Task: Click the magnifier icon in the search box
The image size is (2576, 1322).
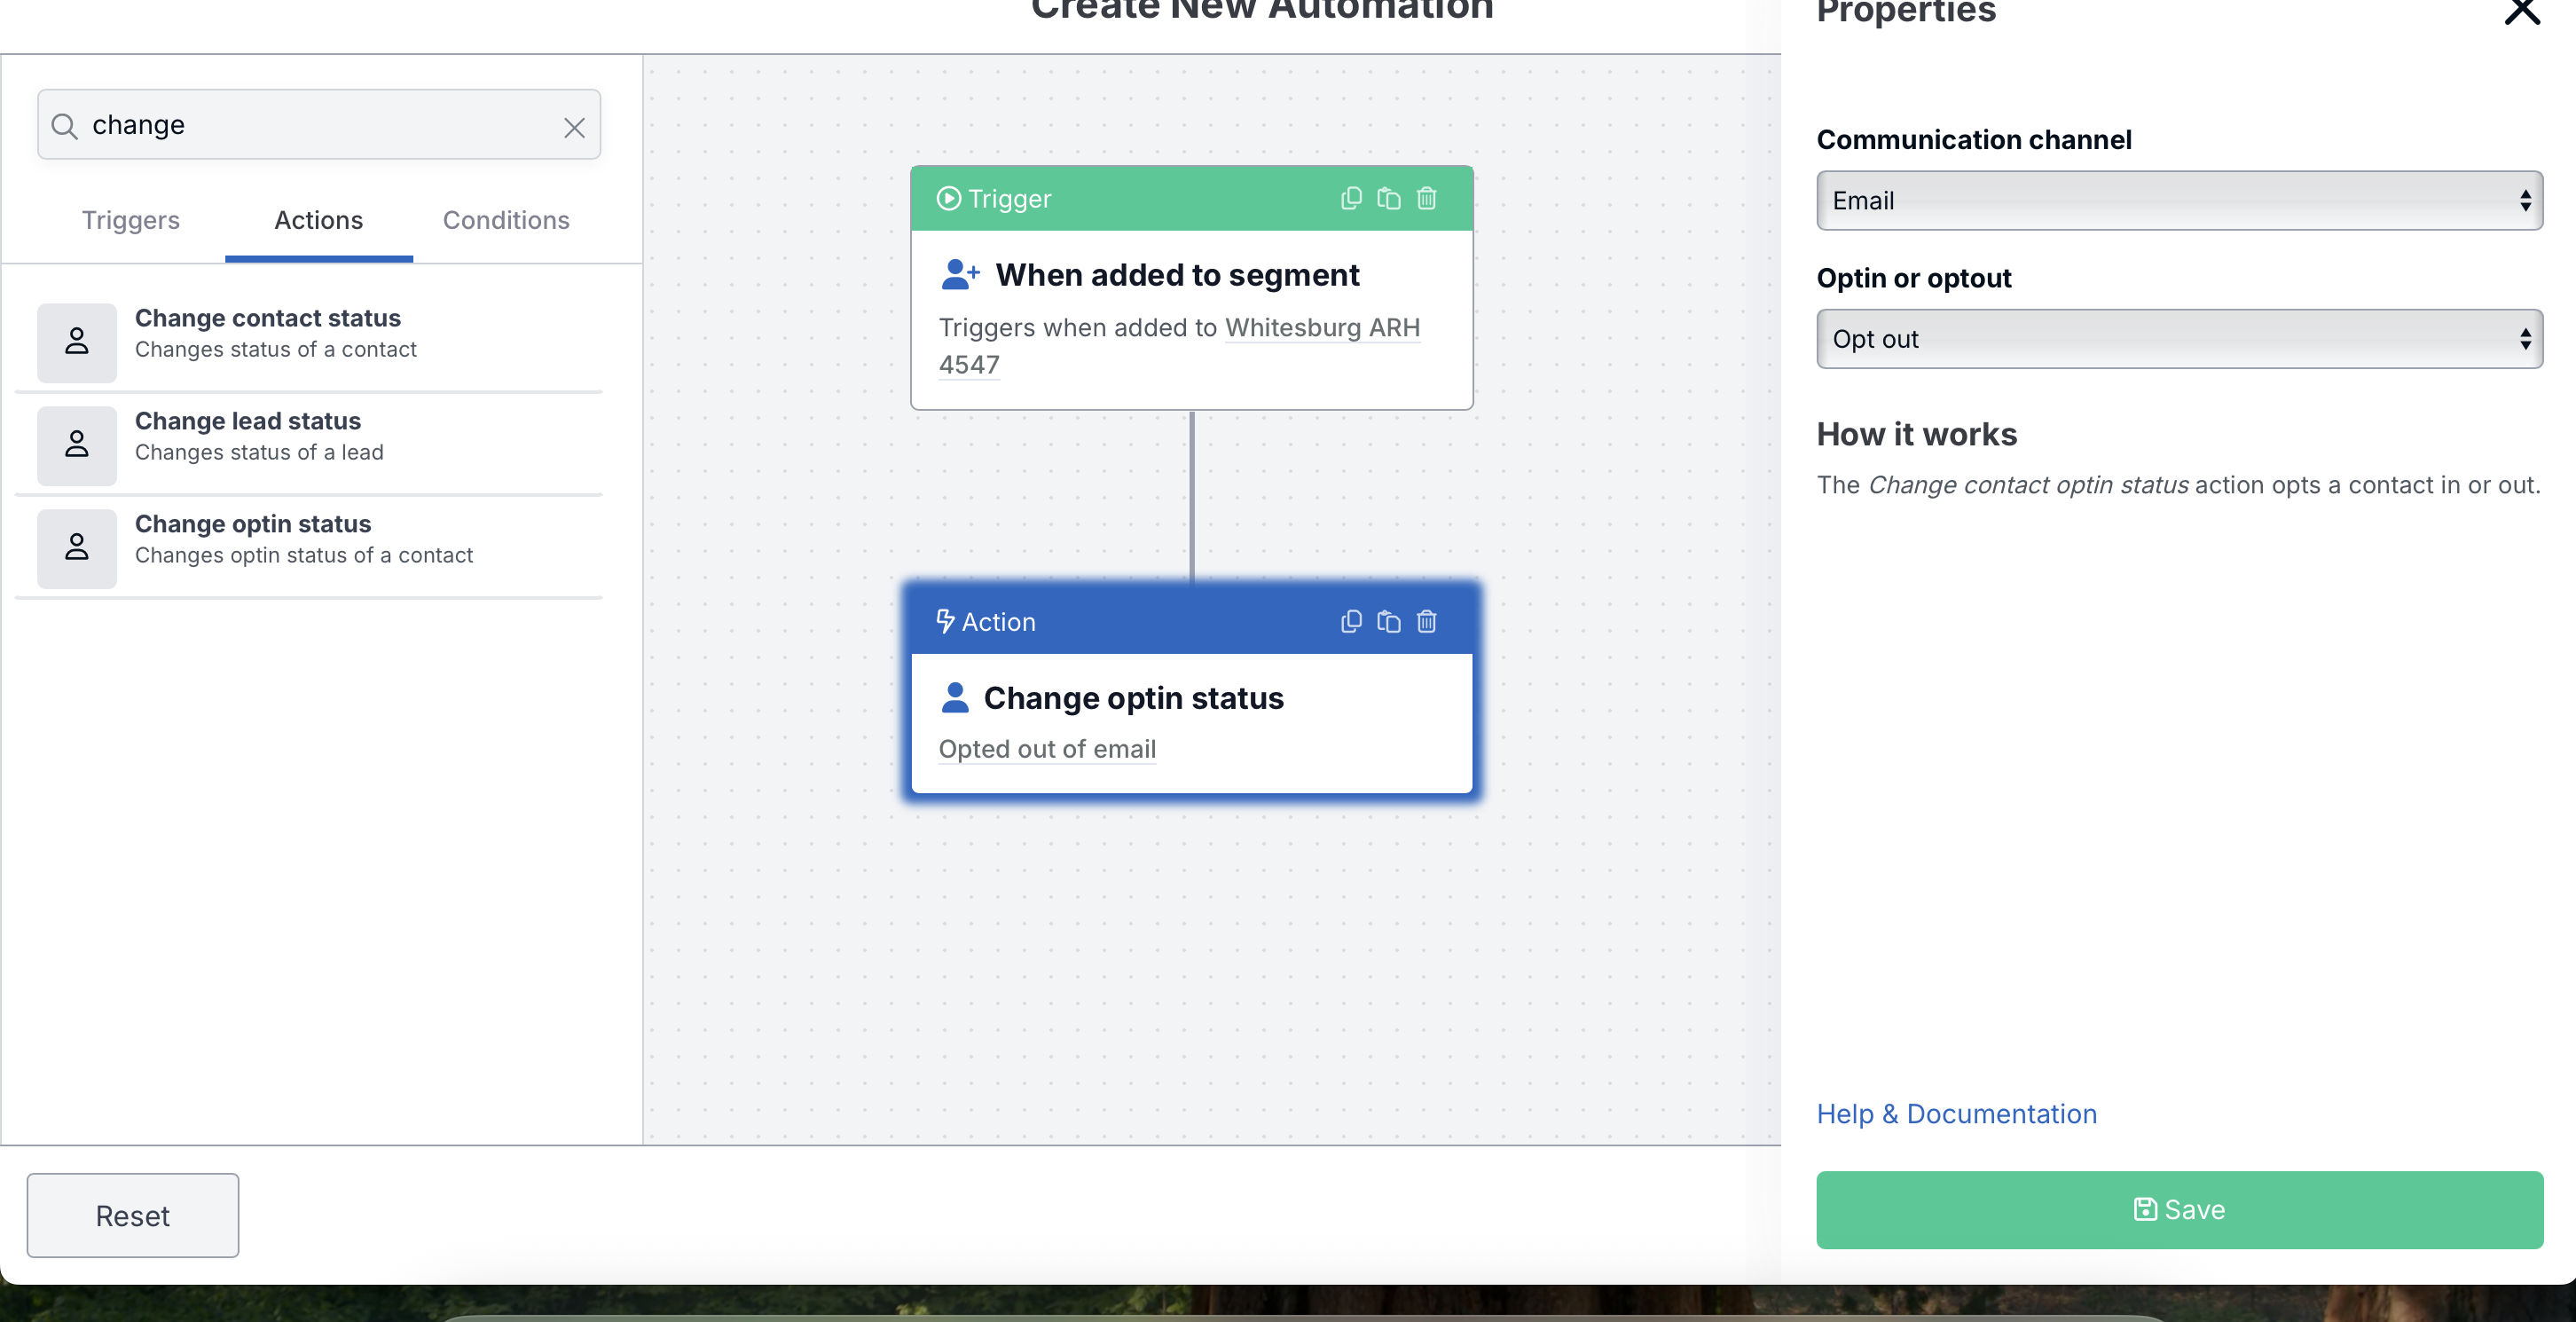Action: click(x=64, y=126)
